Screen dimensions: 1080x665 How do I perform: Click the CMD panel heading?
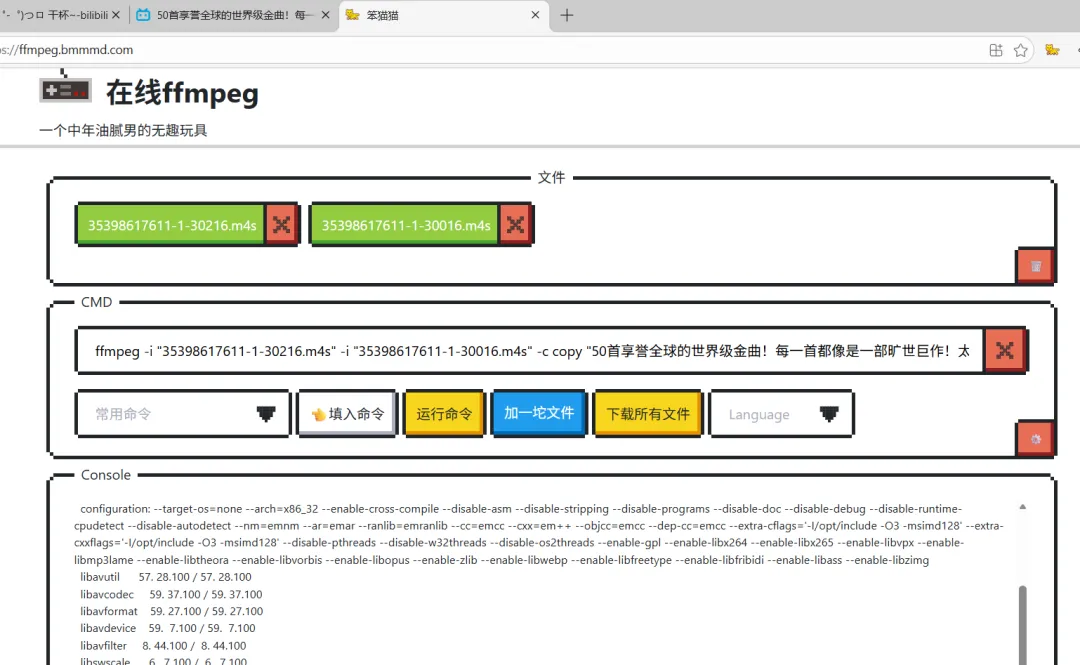click(x=96, y=302)
